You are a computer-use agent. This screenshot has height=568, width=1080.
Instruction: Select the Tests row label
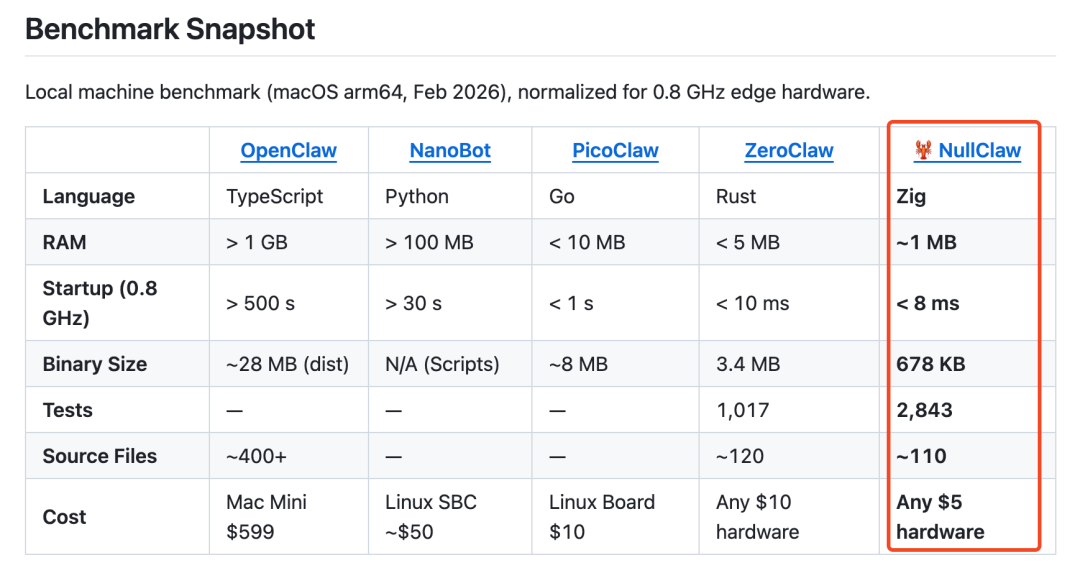click(x=67, y=410)
